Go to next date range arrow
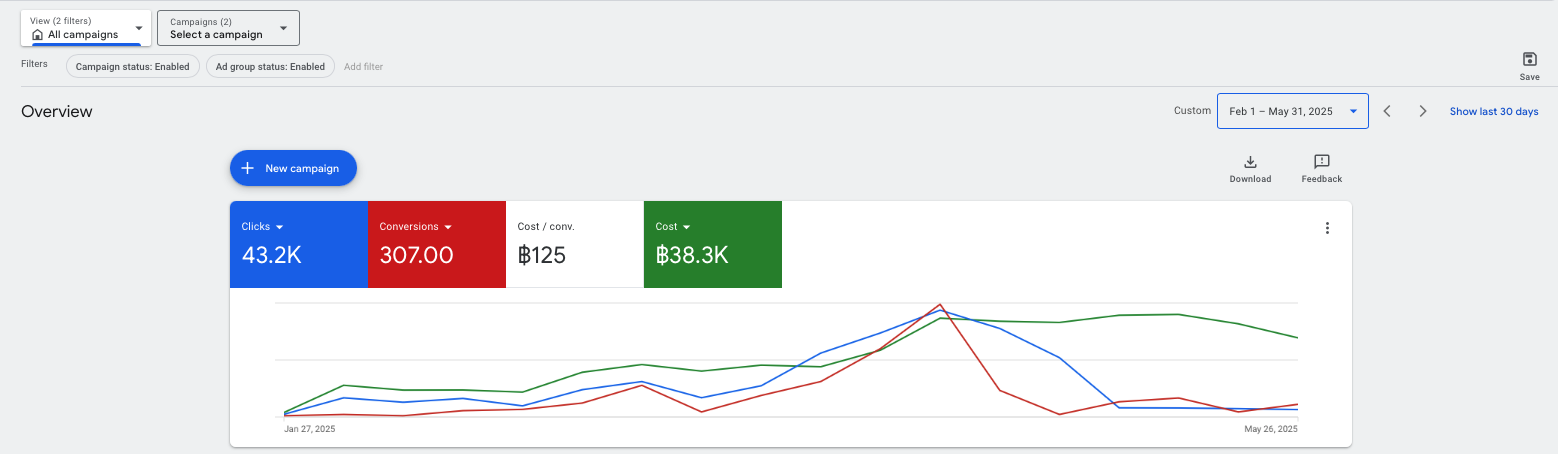The height and width of the screenshot is (454, 1558). pyautogui.click(x=1423, y=111)
